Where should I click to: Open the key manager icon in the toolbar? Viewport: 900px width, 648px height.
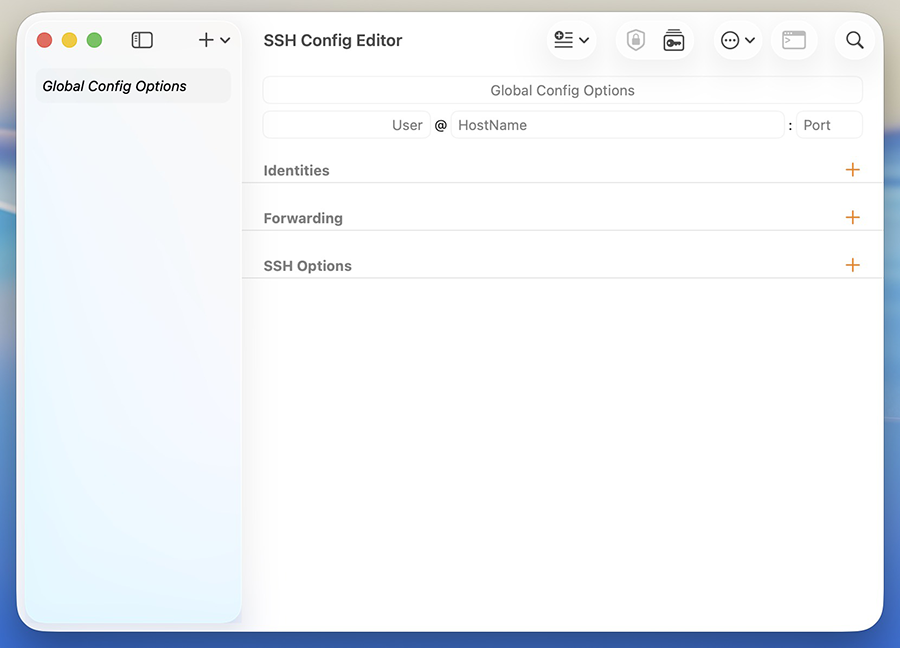point(674,40)
